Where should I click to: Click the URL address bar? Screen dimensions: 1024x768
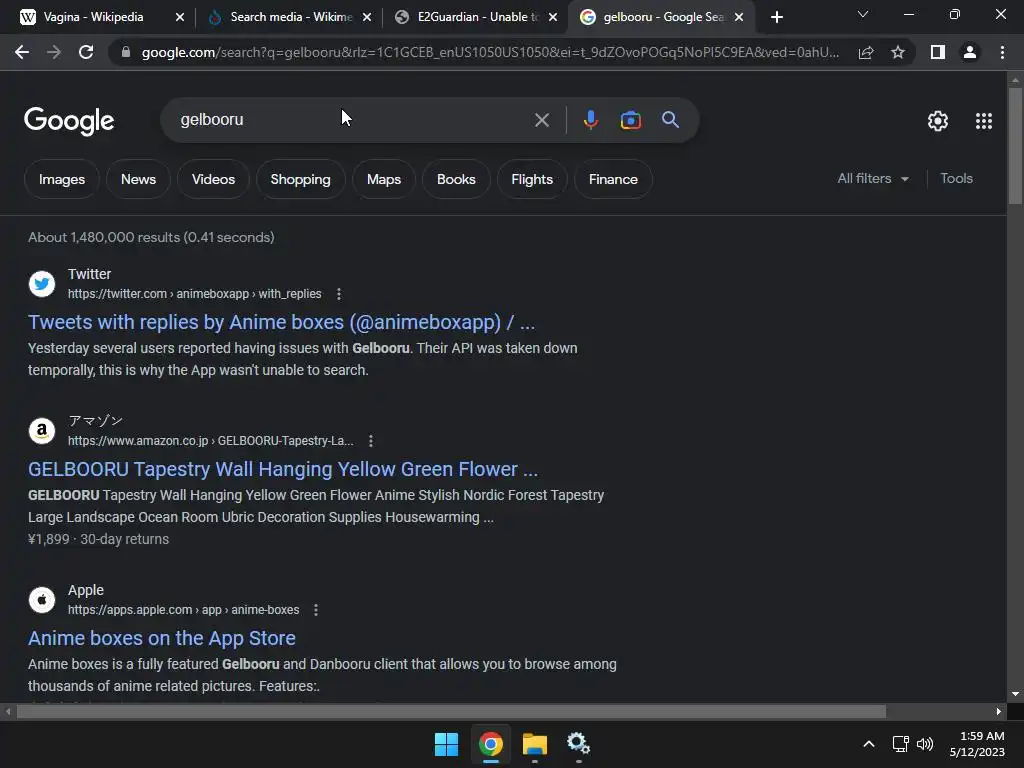click(x=490, y=52)
